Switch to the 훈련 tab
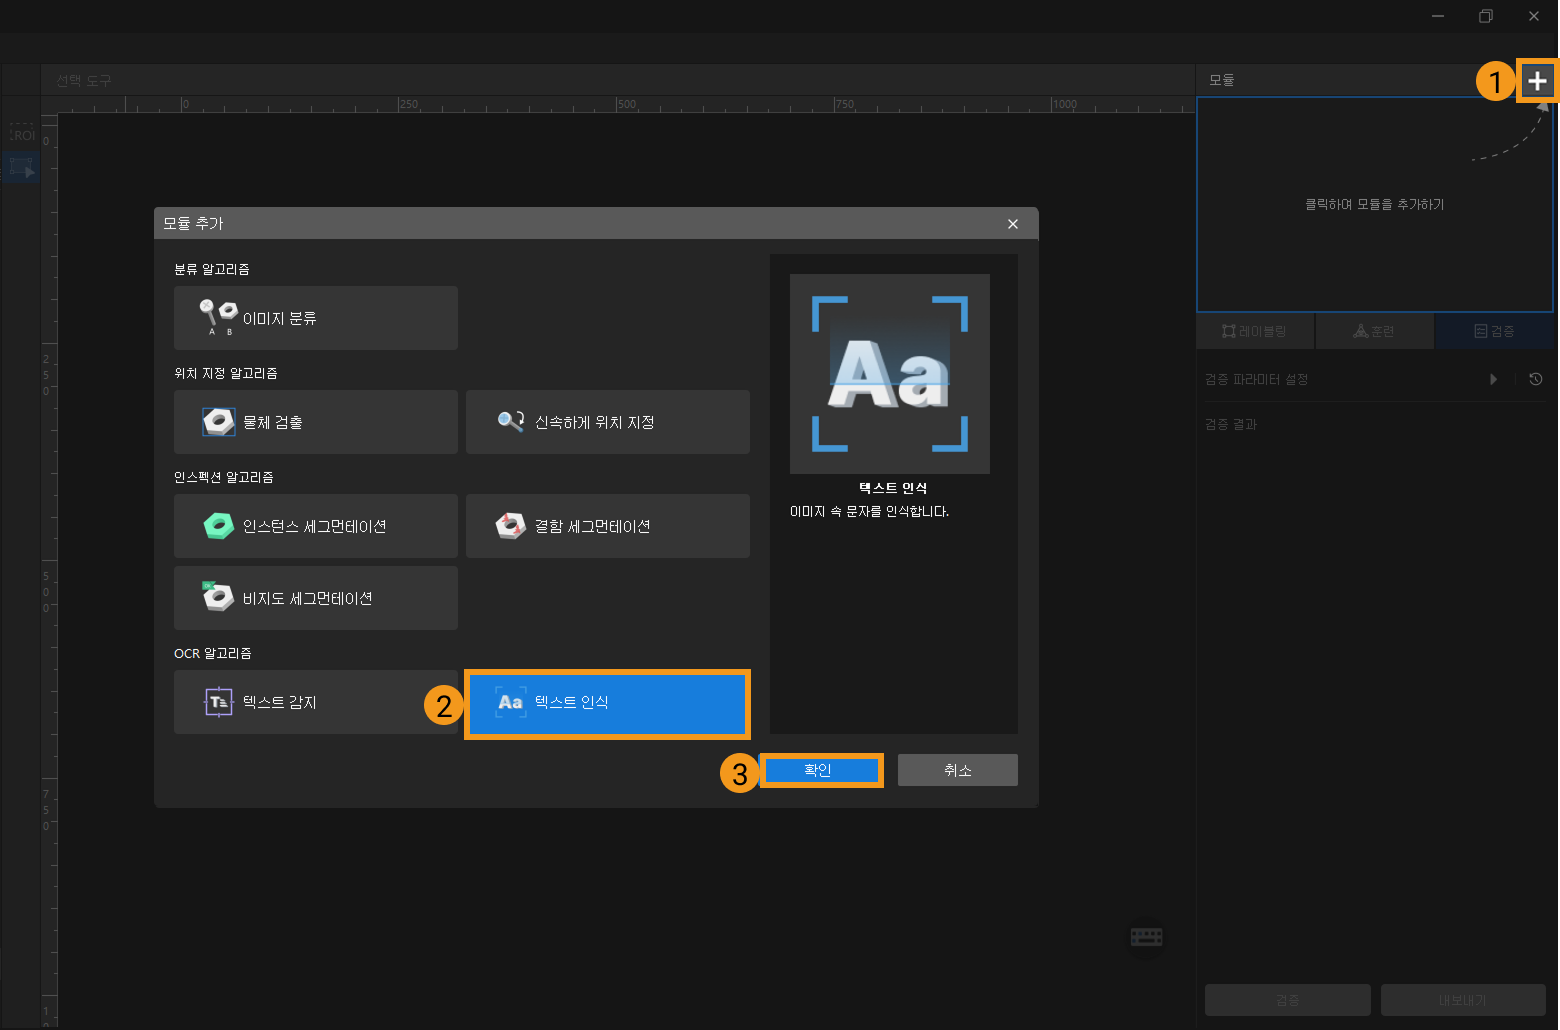Image resolution: width=1560 pixels, height=1030 pixels. 1374,331
